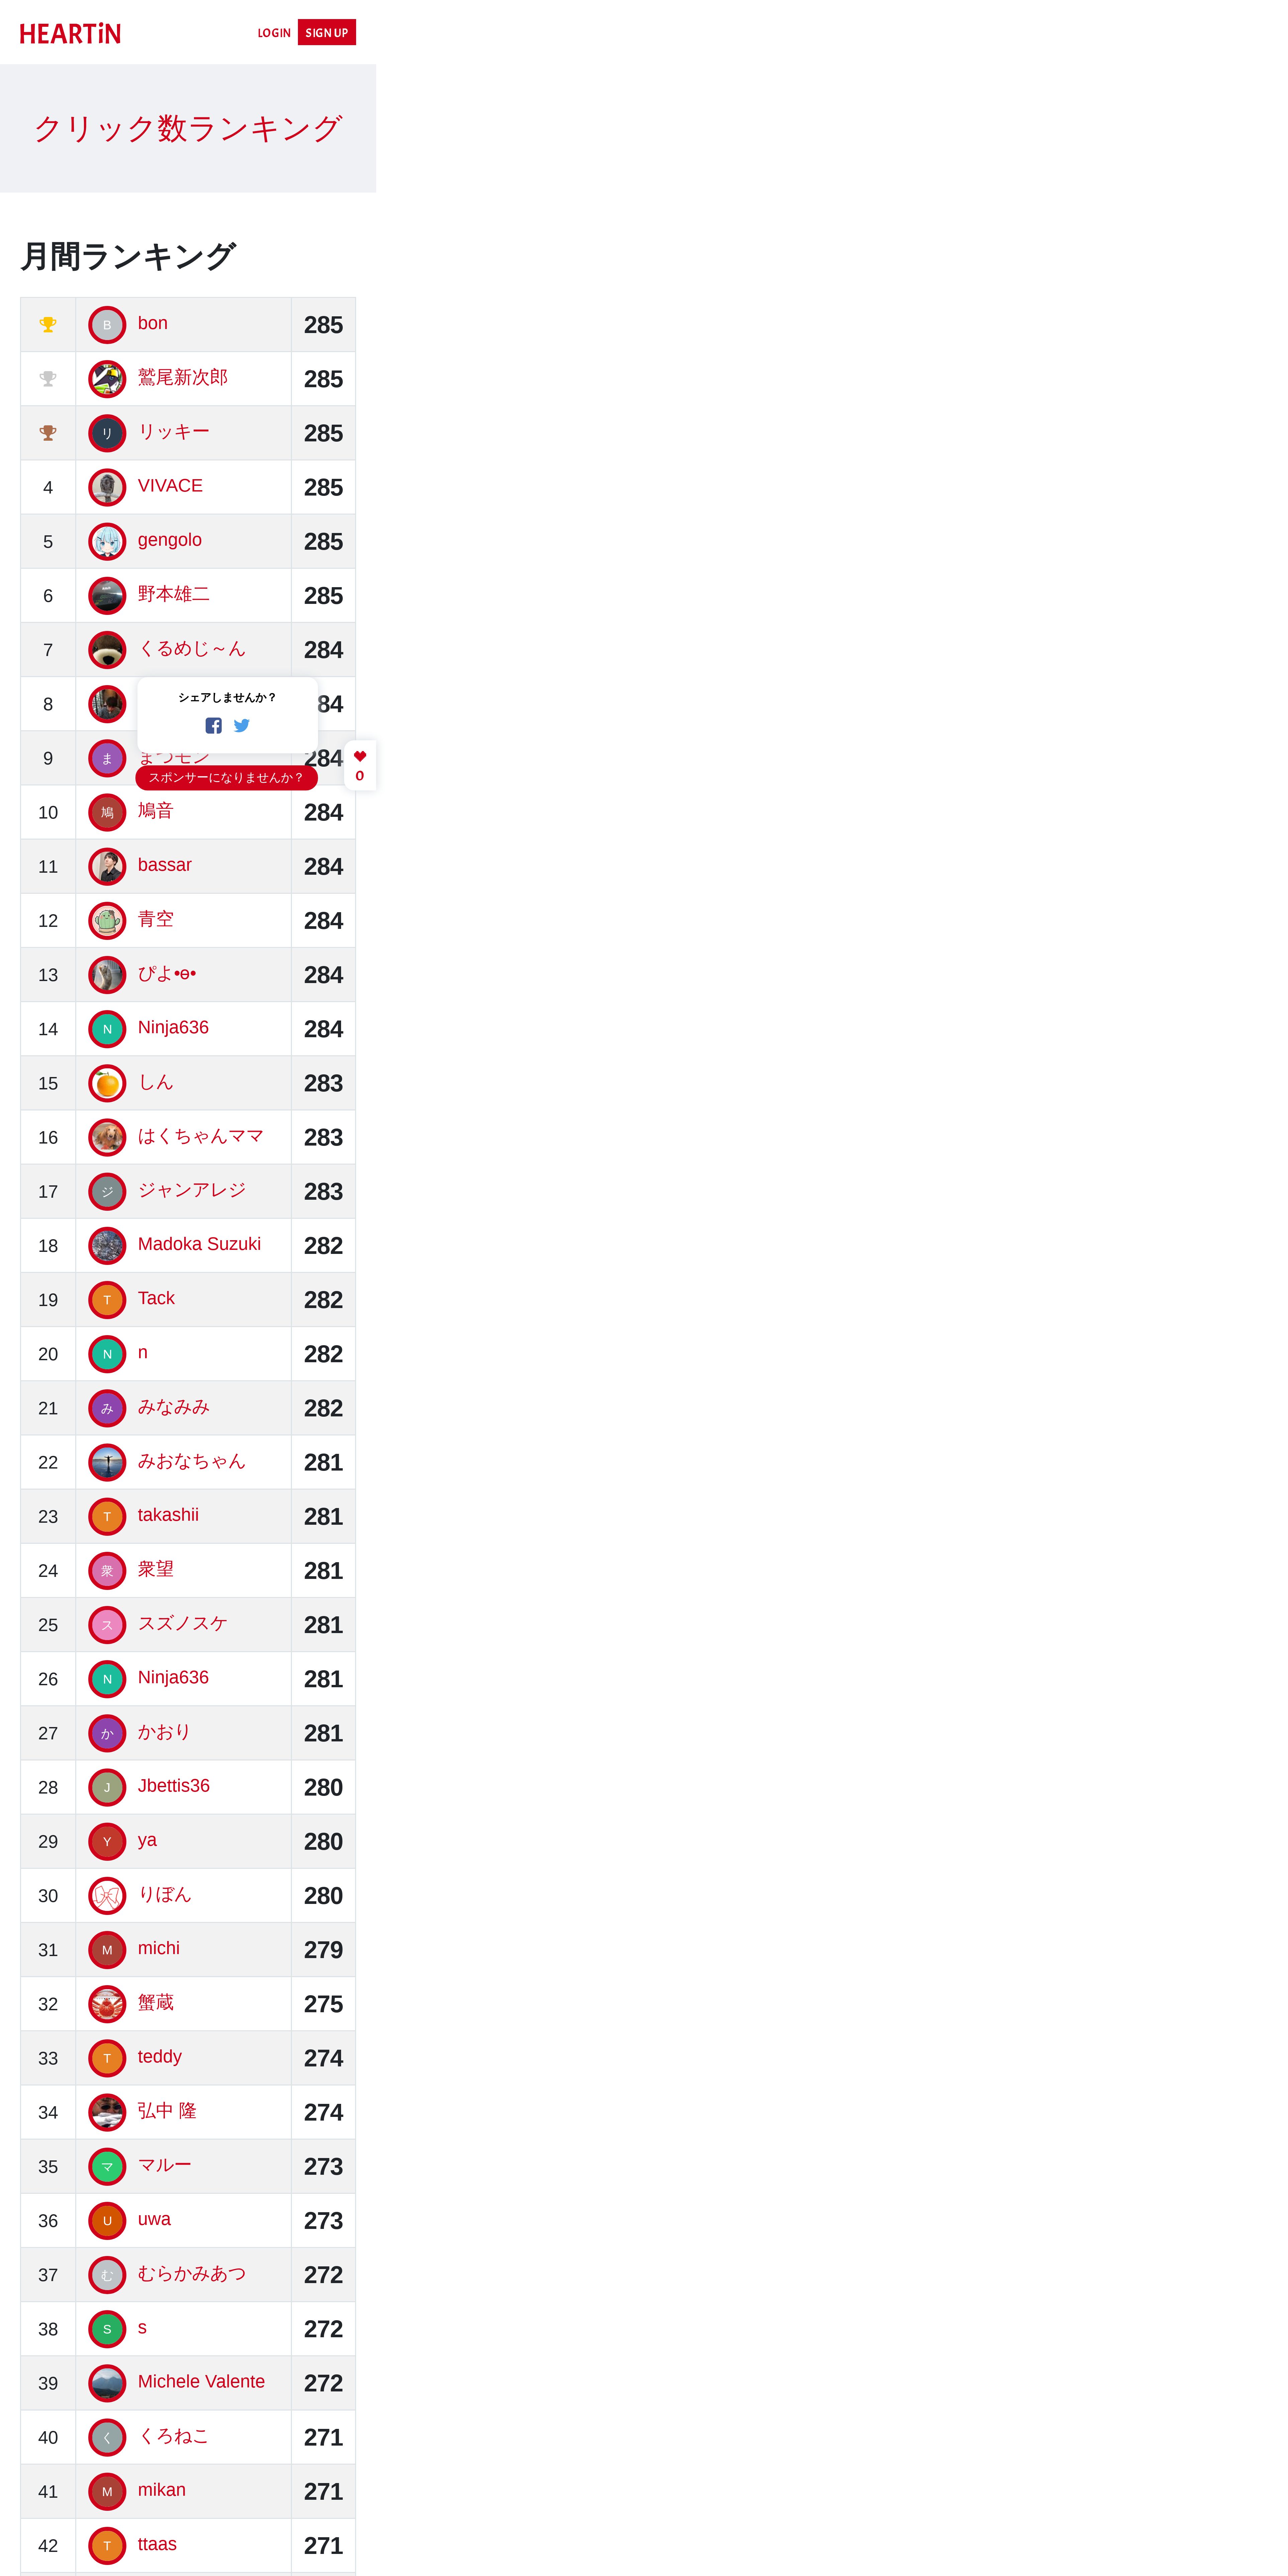Click the orange avatar of しん

pos(107,1083)
